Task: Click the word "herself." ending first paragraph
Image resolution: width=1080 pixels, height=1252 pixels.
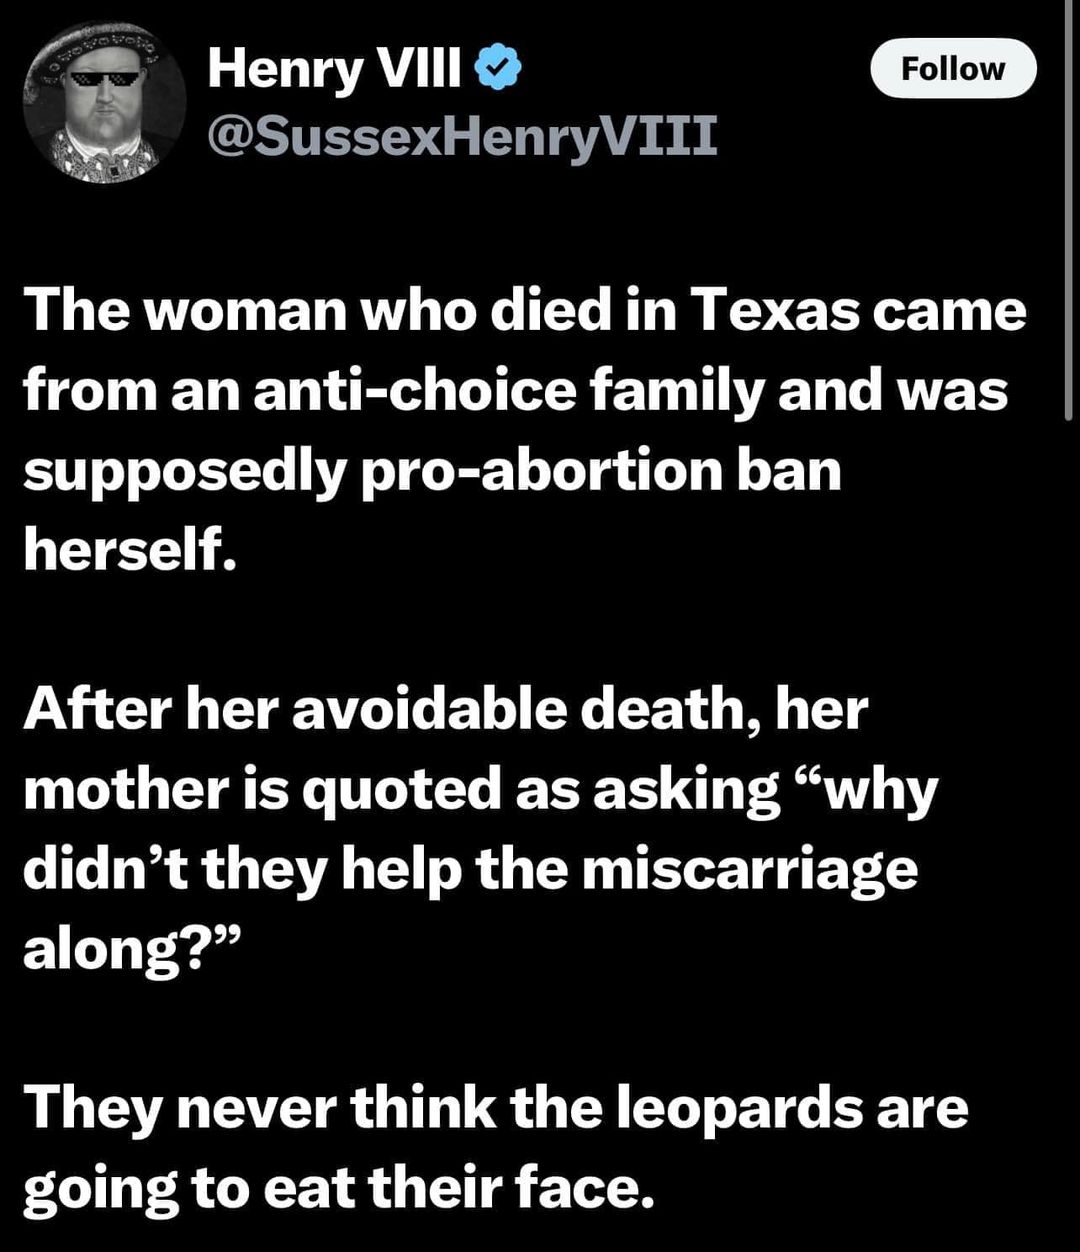Action: point(130,550)
